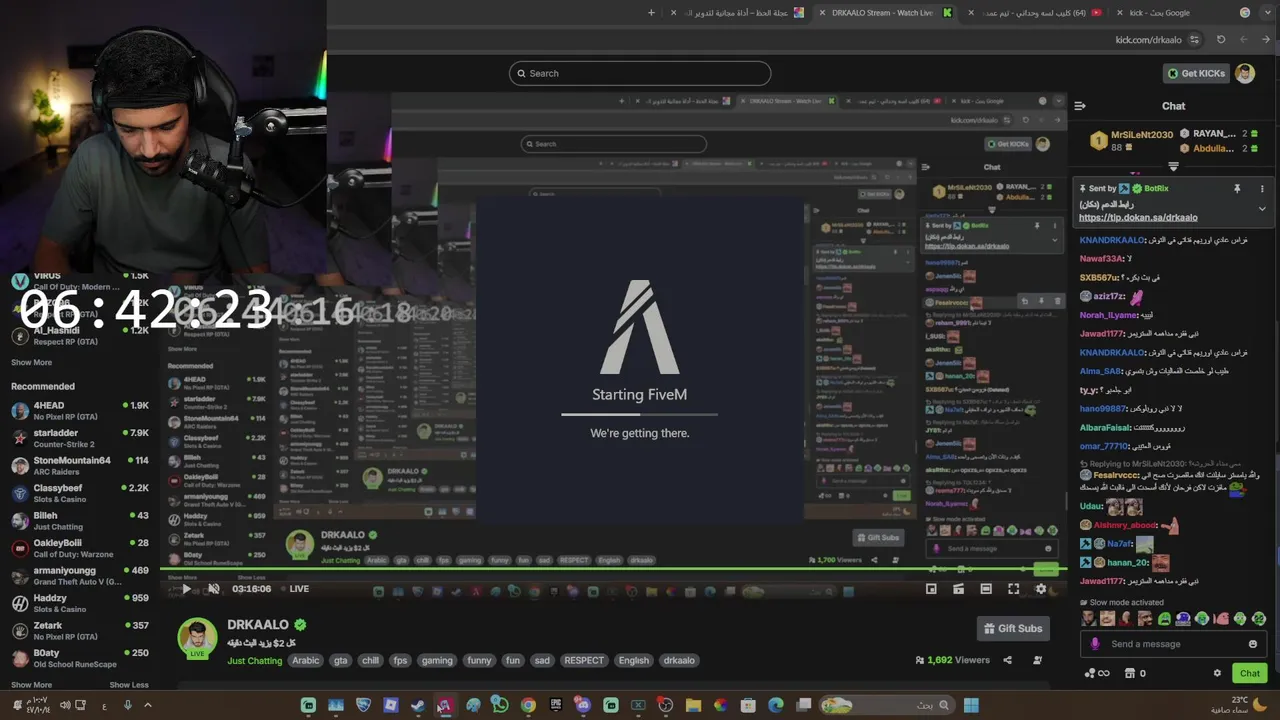Open the Windows Start button

coord(971,705)
